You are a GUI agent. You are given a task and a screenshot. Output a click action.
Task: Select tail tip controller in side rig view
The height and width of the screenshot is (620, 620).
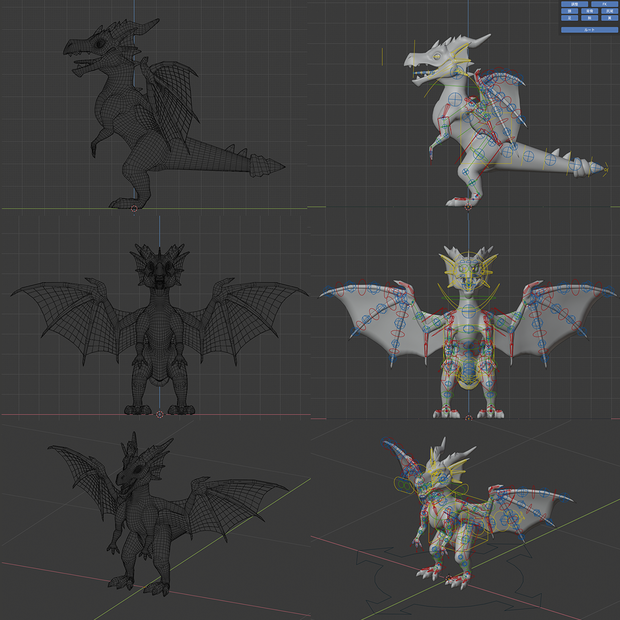(605, 169)
